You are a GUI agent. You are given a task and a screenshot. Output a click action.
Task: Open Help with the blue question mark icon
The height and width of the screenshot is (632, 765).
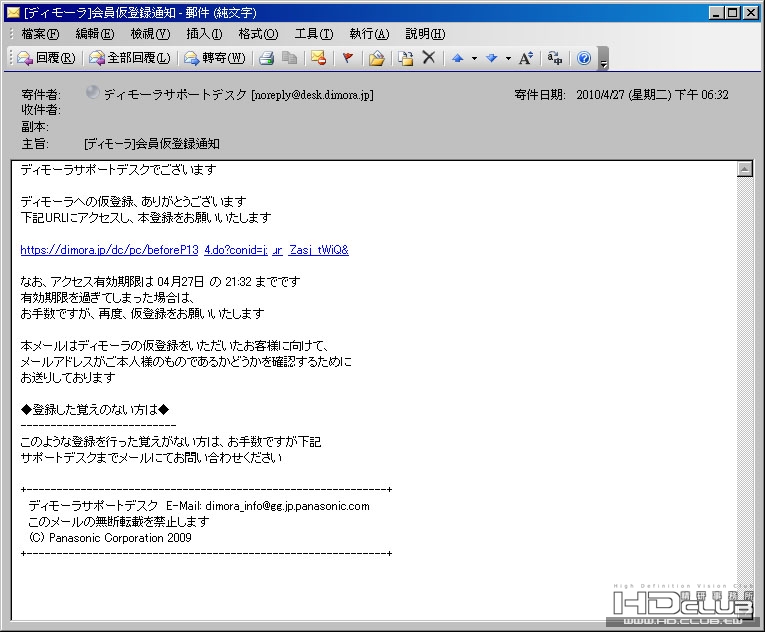click(x=584, y=58)
